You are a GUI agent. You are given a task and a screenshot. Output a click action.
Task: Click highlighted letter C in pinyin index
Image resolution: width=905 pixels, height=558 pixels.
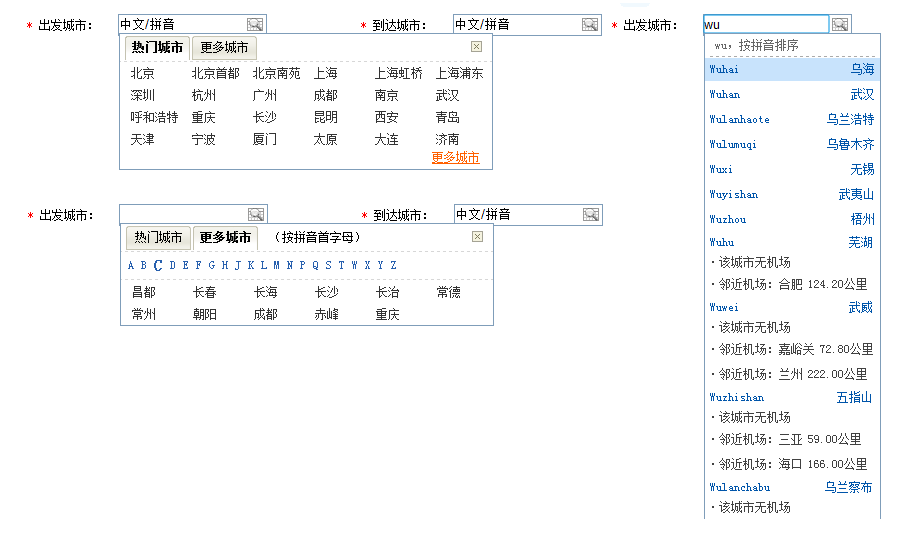coord(158,265)
